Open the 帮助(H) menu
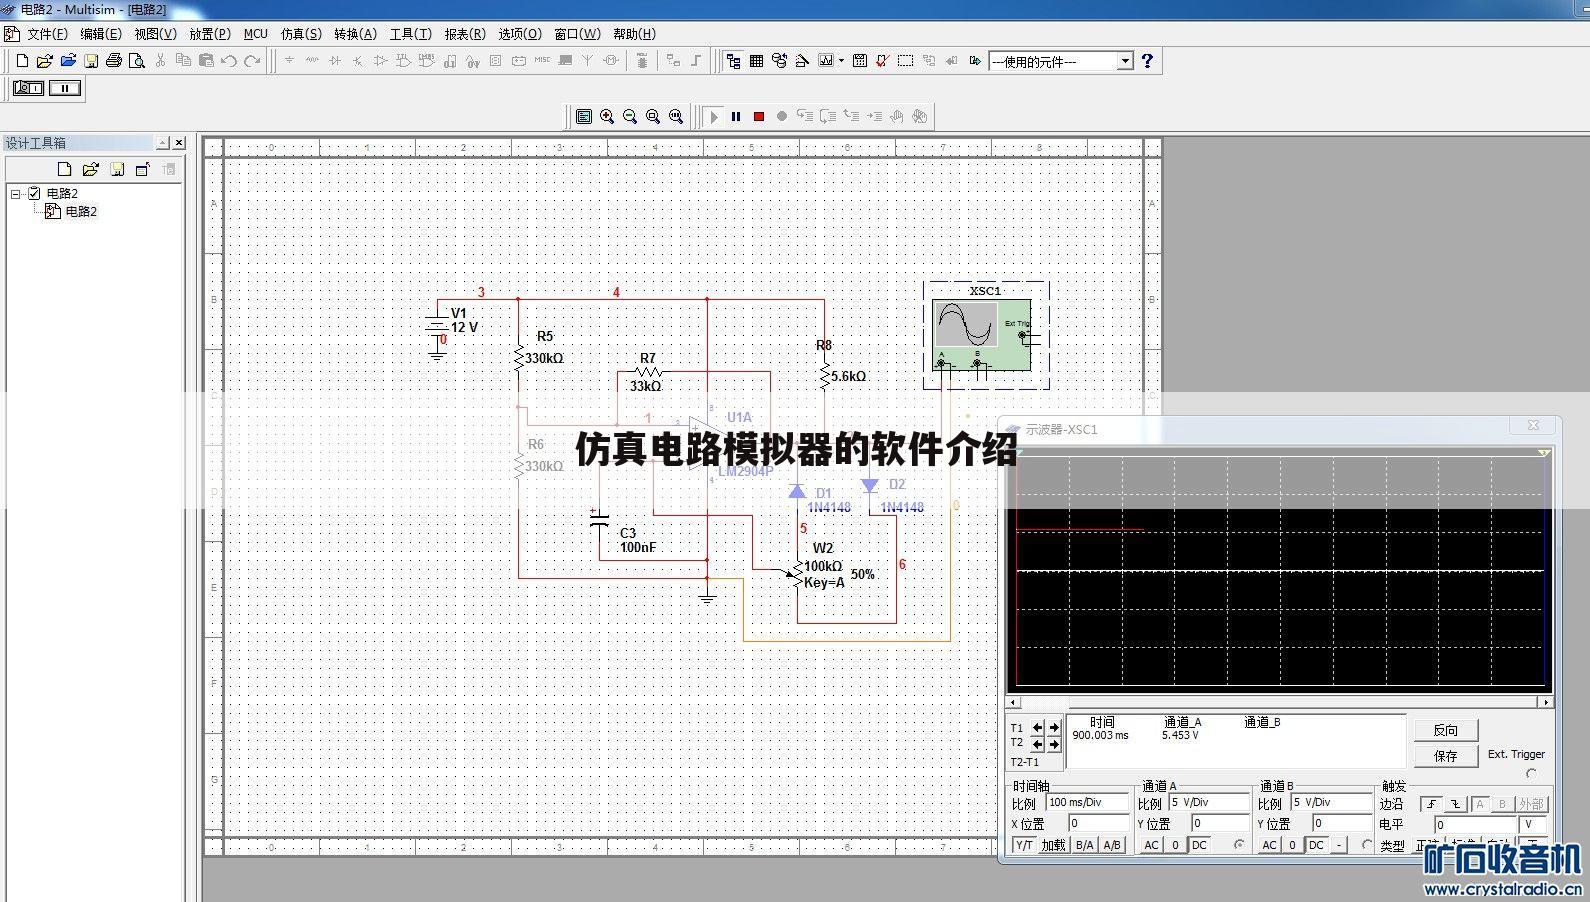This screenshot has width=1590, height=902. (635, 34)
